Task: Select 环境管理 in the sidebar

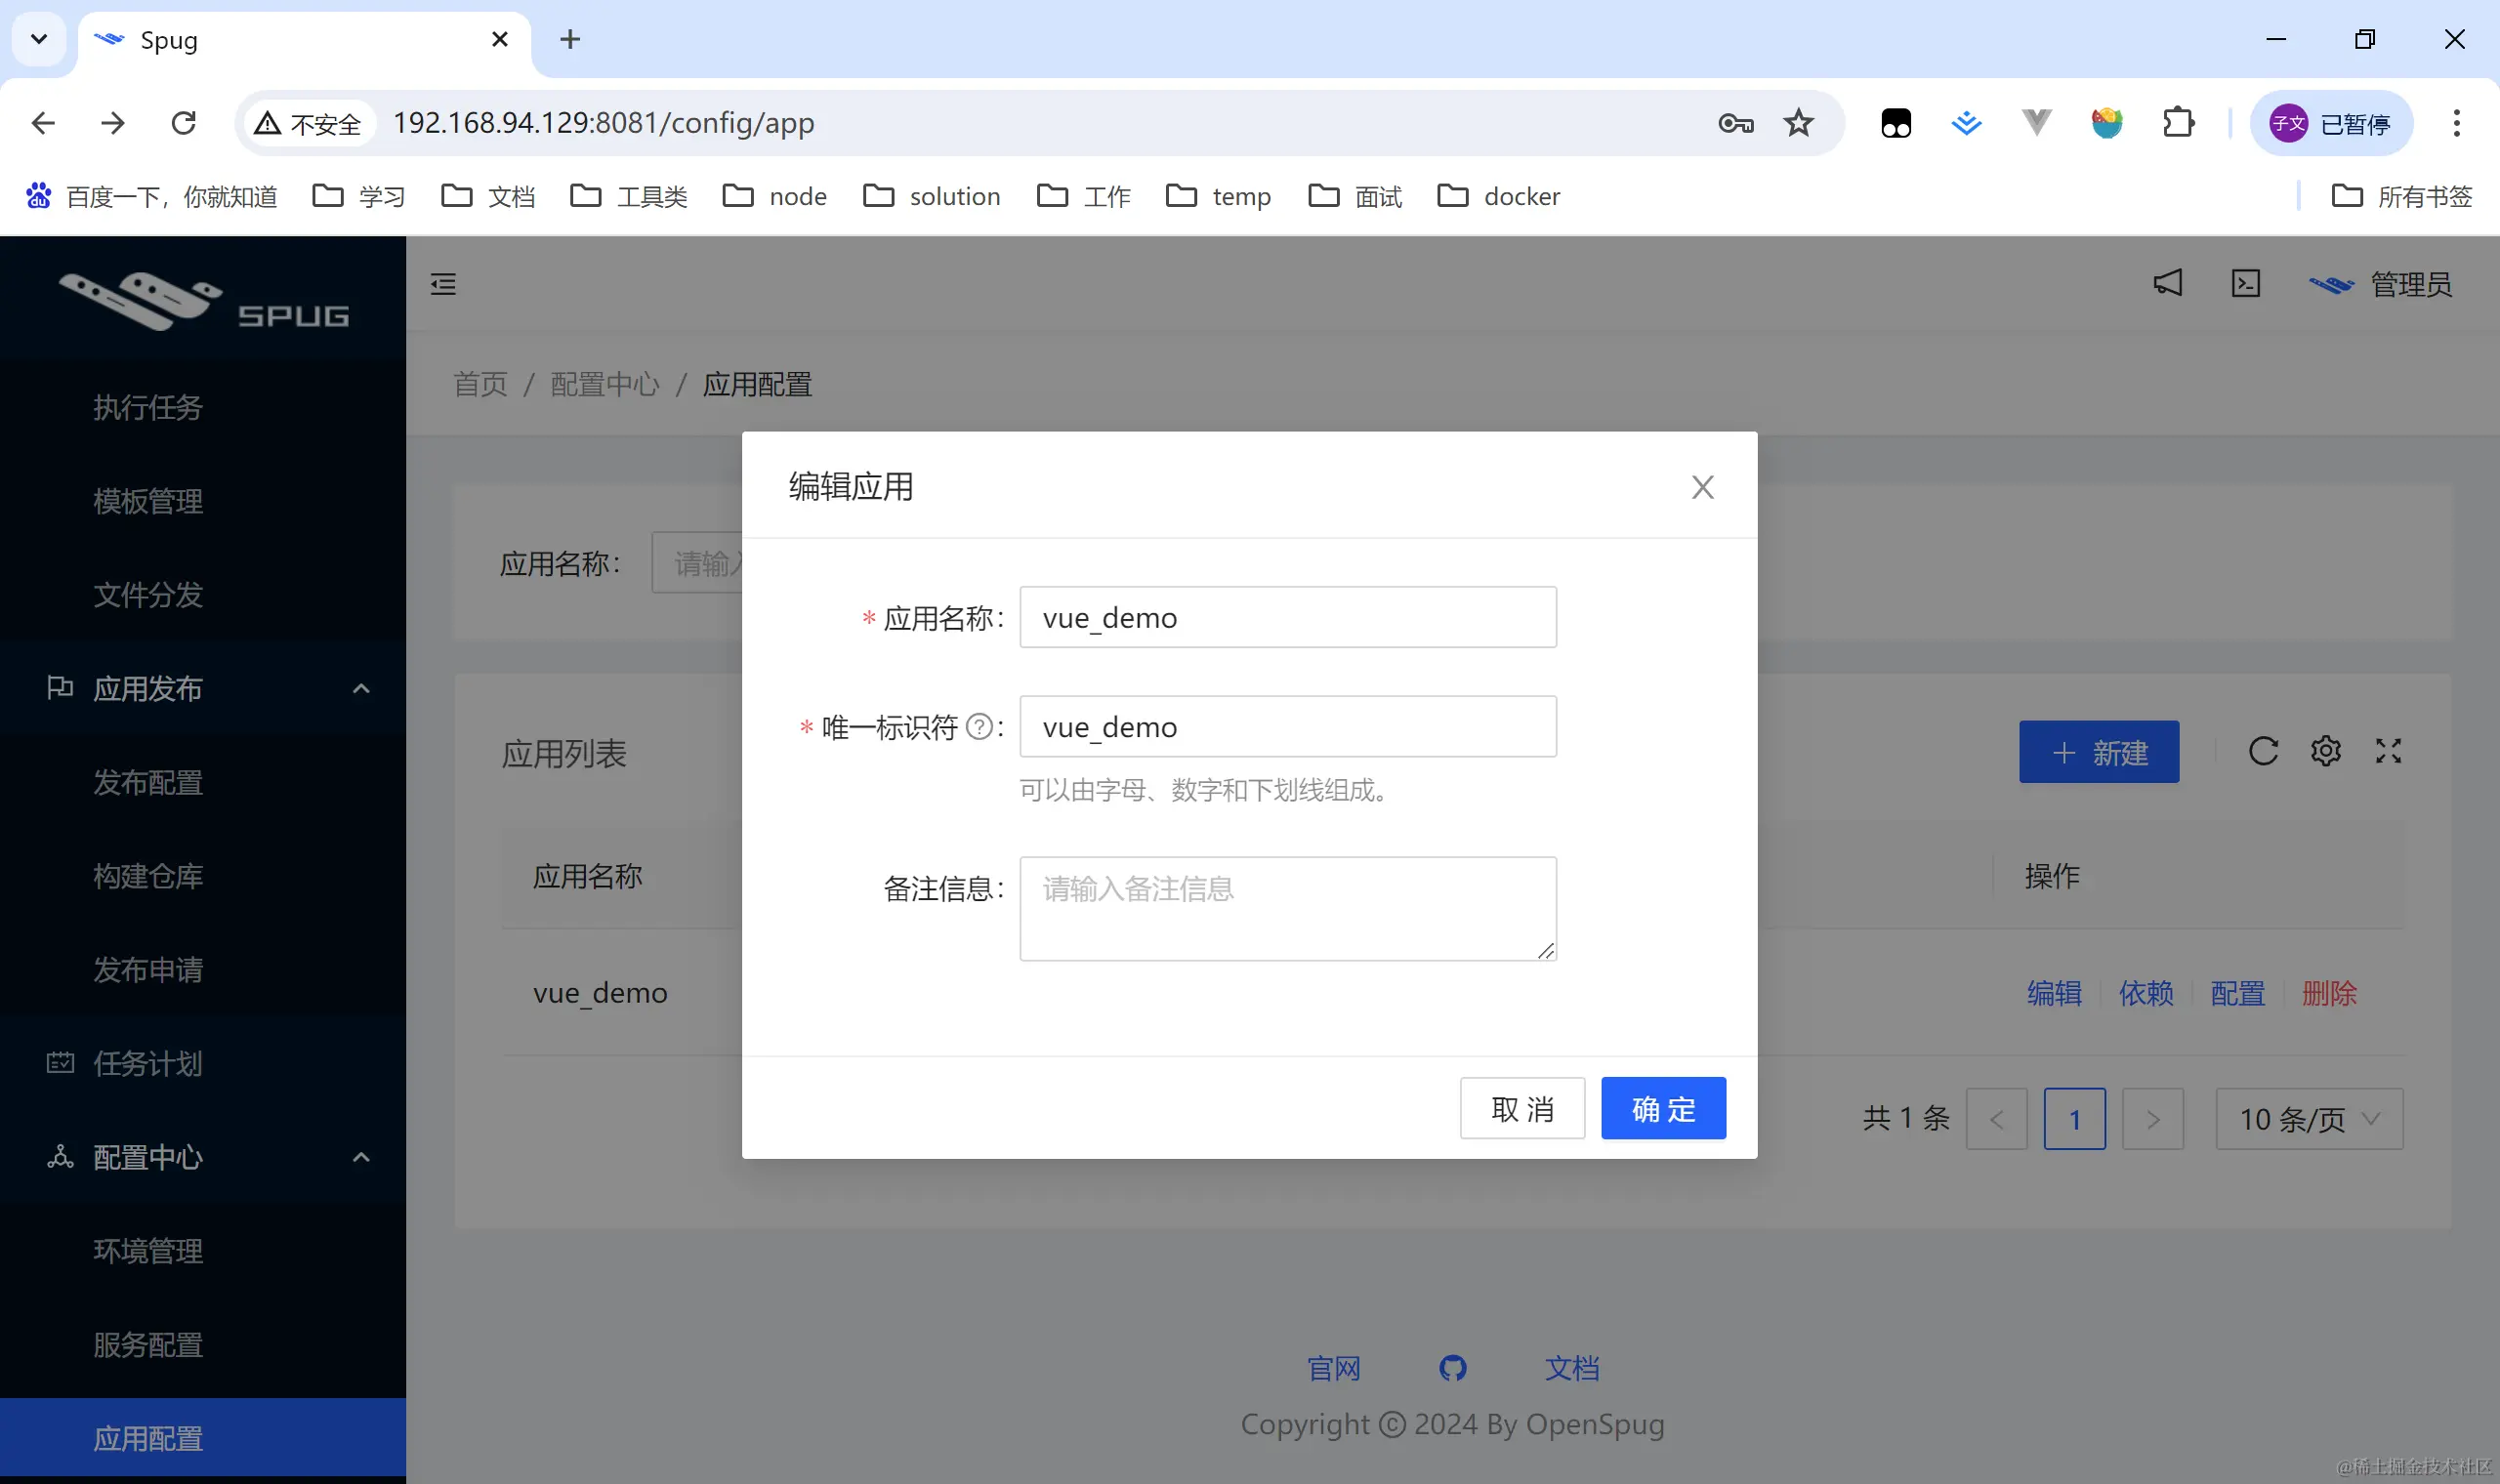Action: (148, 1250)
